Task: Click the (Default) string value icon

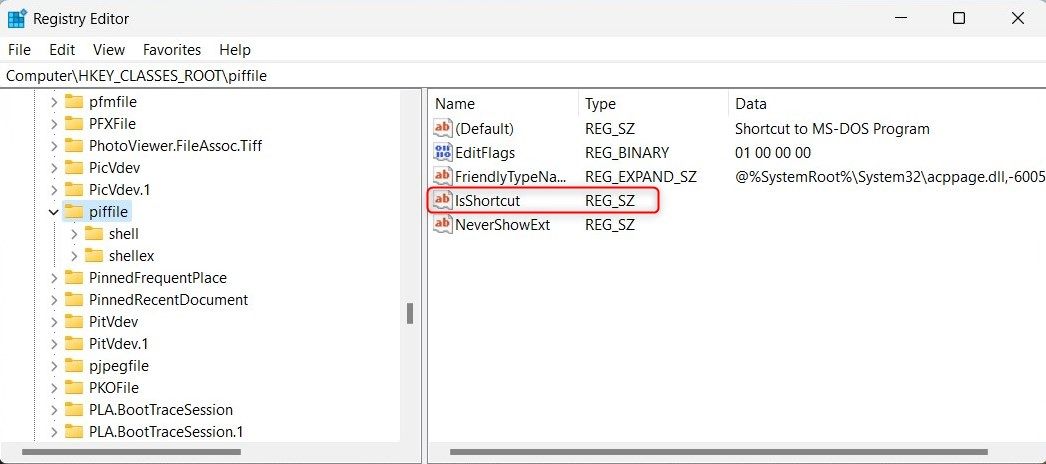Action: tap(443, 129)
